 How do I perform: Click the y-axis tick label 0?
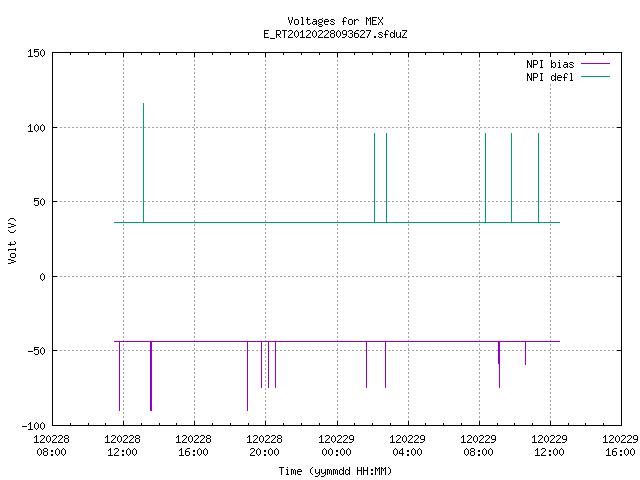coord(42,277)
